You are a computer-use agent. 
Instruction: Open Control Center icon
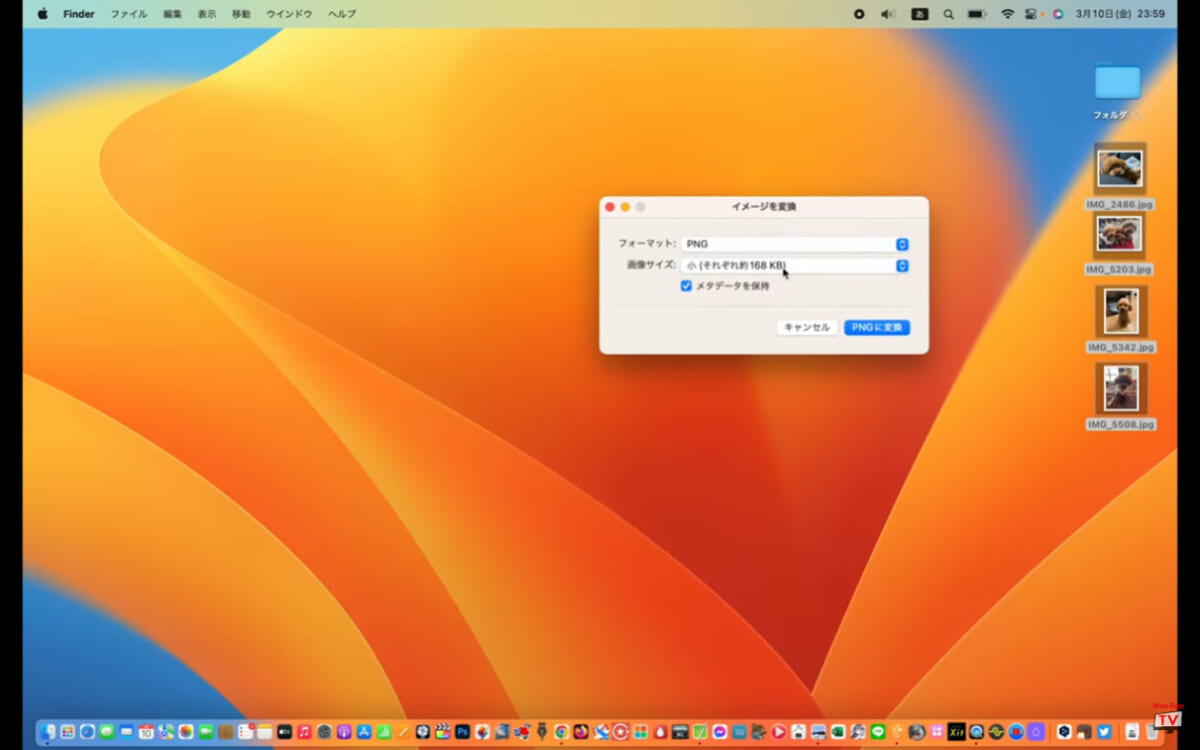(x=1033, y=14)
